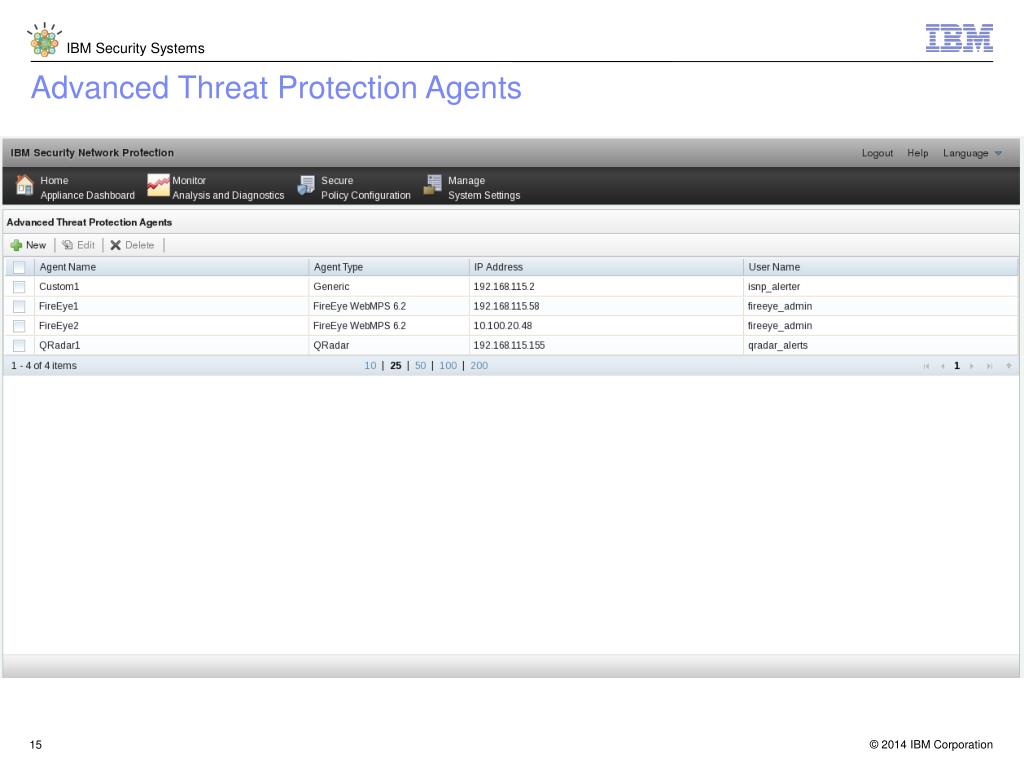
Task: Click the qradar_alerts user name
Action: click(x=778, y=345)
